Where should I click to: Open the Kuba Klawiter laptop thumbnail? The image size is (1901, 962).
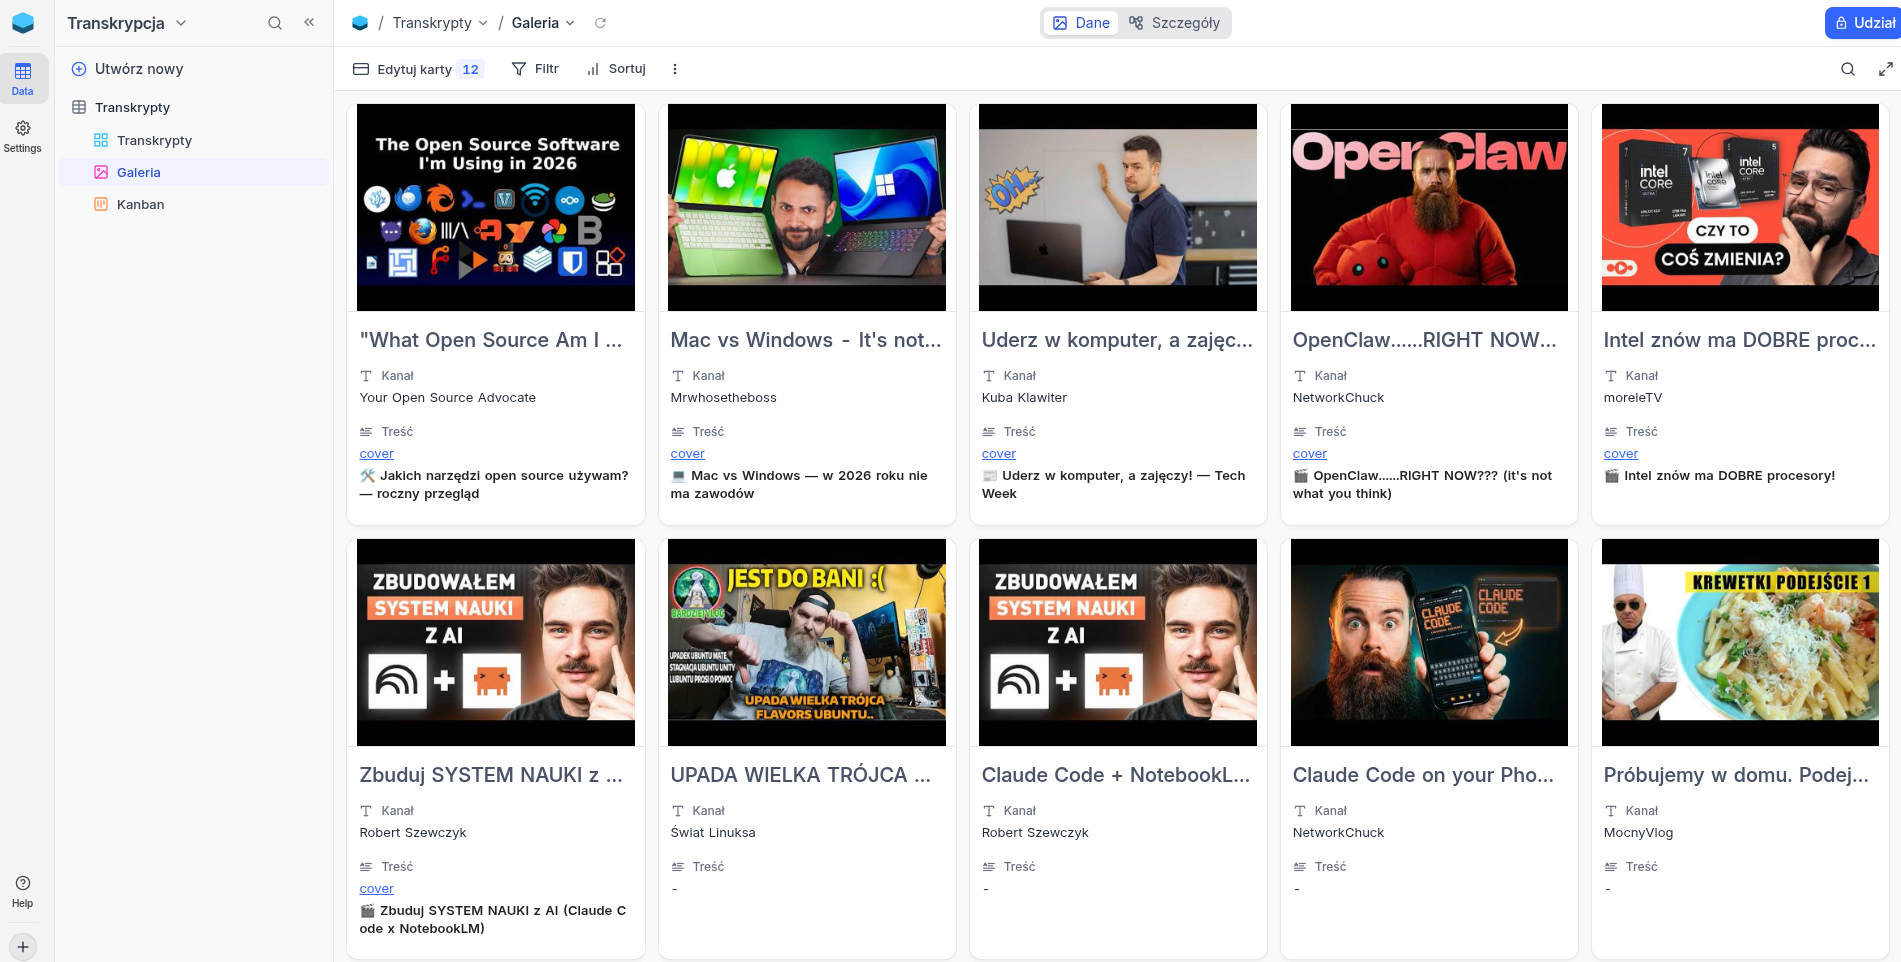[x=1118, y=207]
